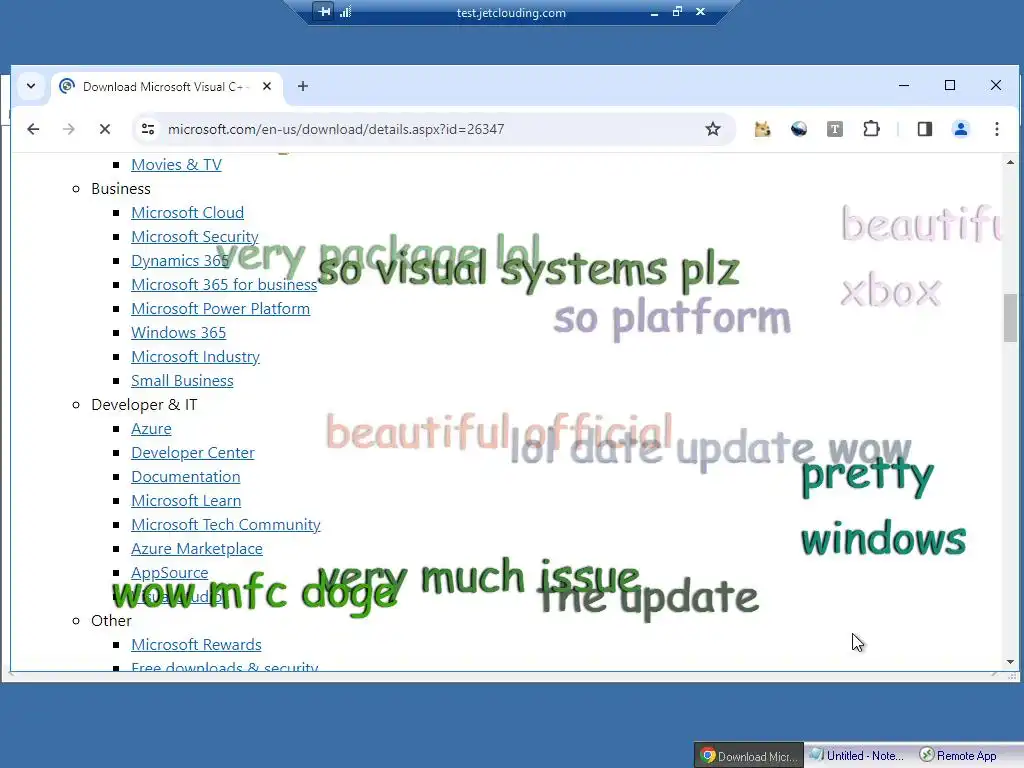
Task: Maximize the Chrome window
Action: (950, 86)
